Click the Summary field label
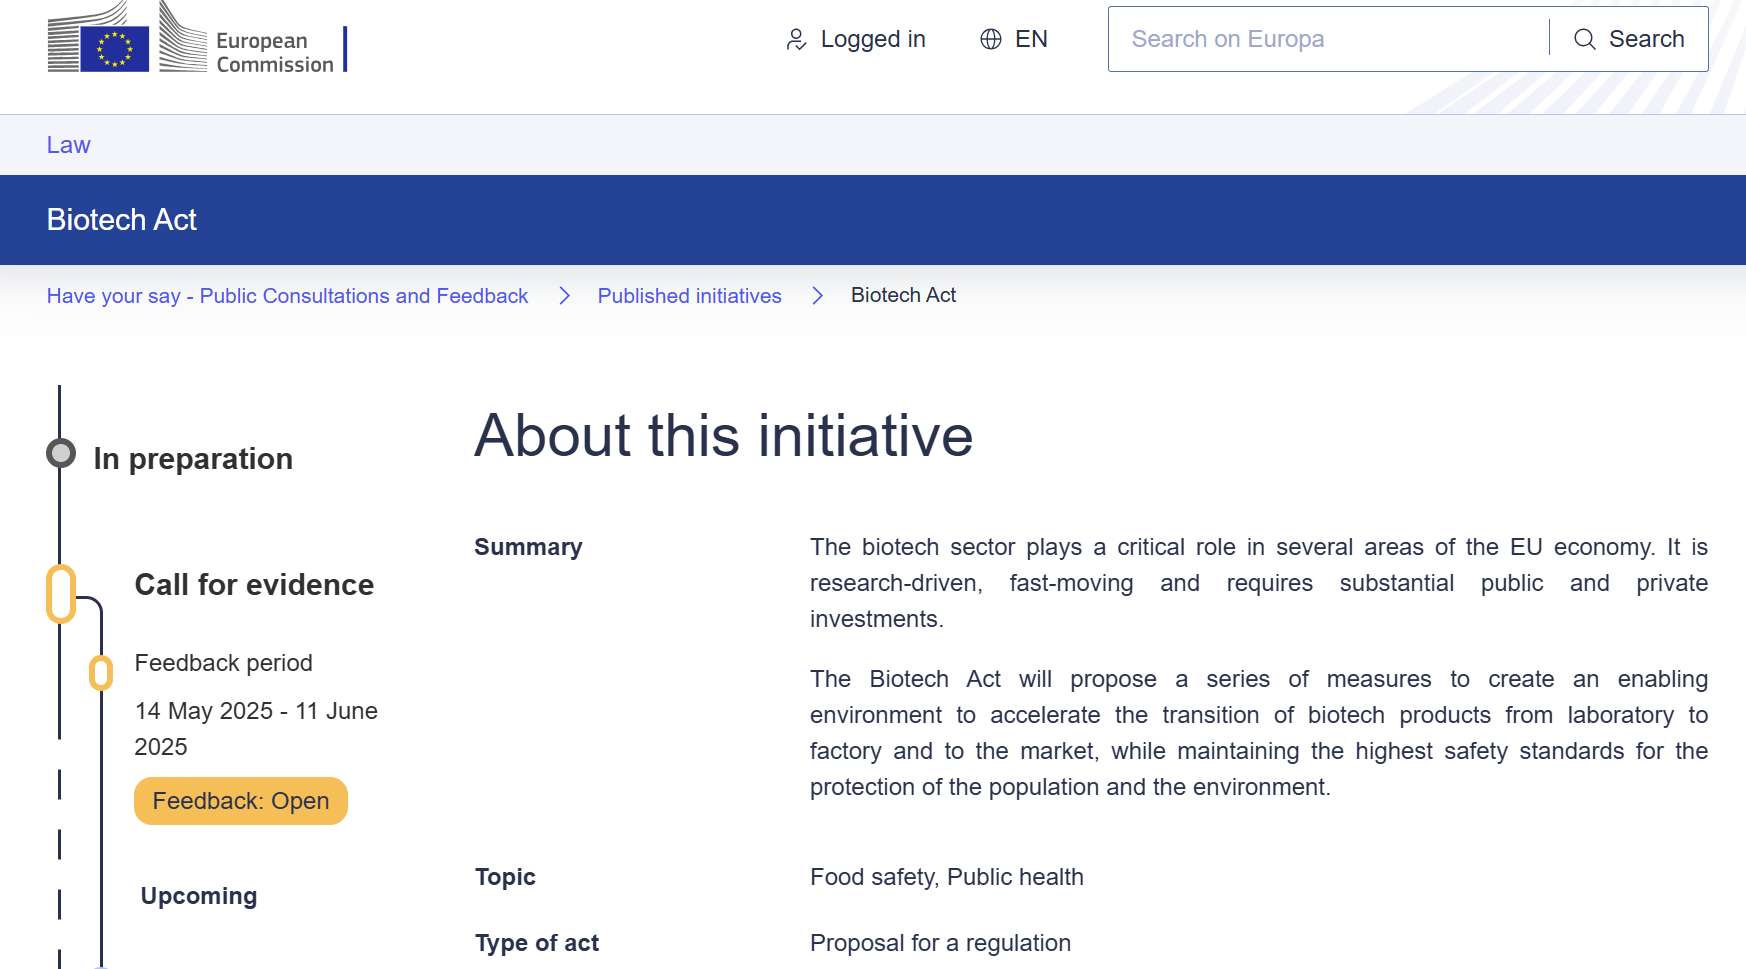This screenshot has height=969, width=1746. (528, 547)
